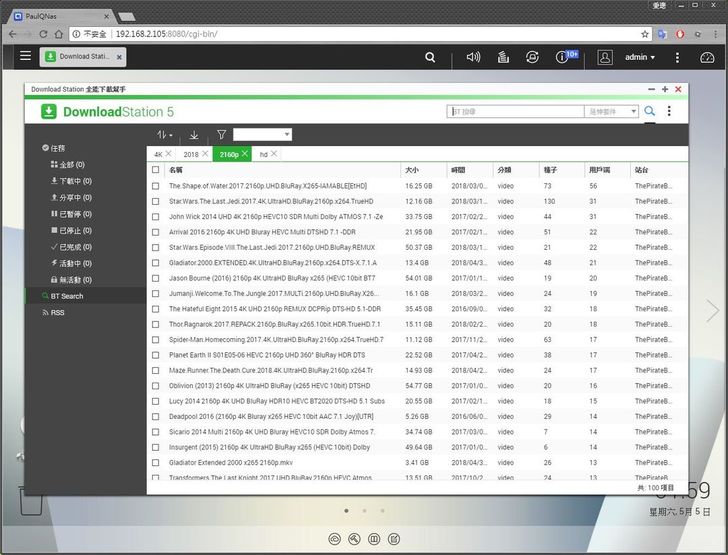Open the volume control icon in top bar
The height and width of the screenshot is (555, 728).
(x=473, y=57)
